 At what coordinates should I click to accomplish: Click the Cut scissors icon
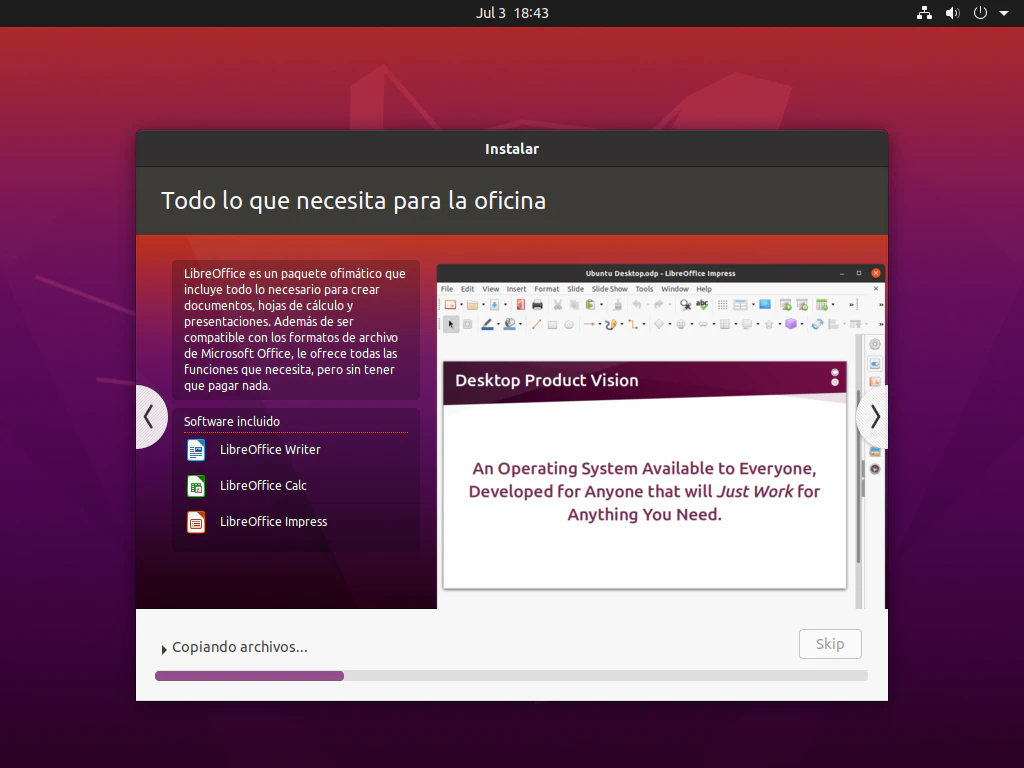tap(558, 305)
